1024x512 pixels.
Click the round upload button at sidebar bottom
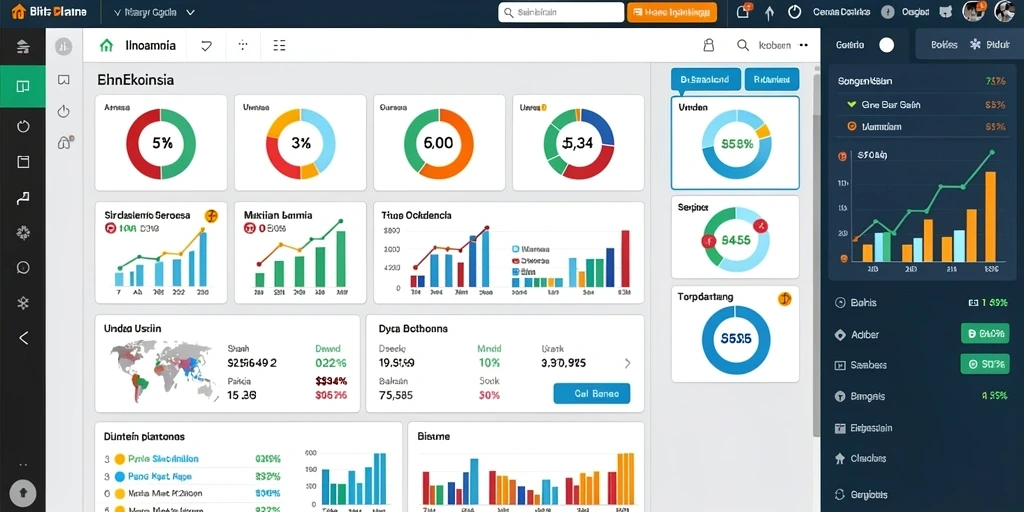pos(23,493)
